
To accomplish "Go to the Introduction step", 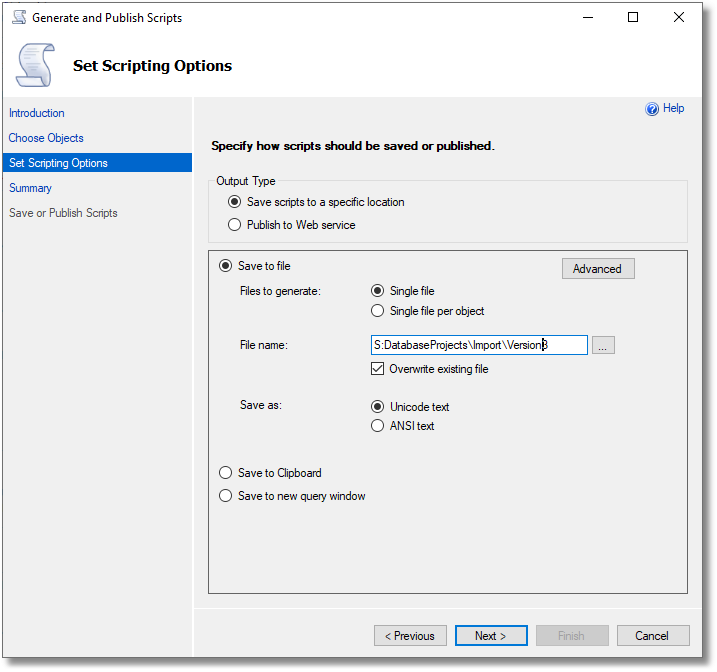I will click(x=37, y=113).
